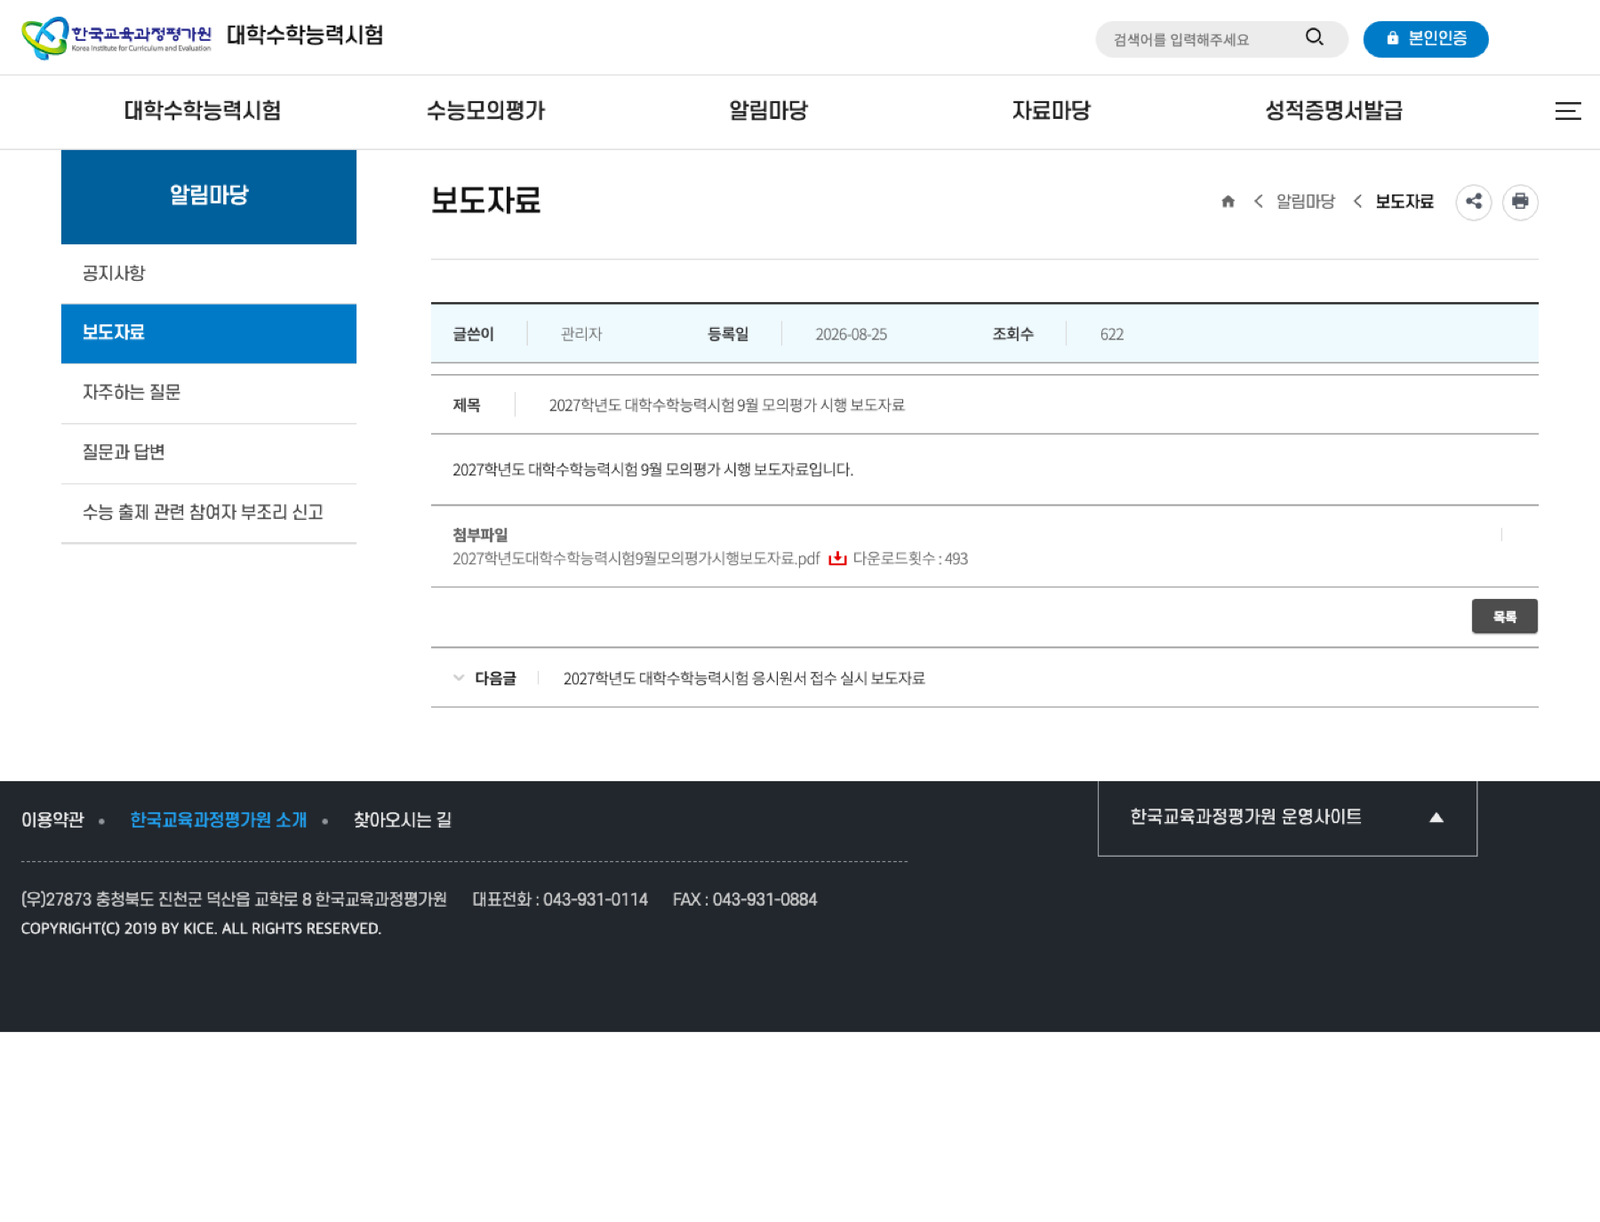Expand 한국교육과정평가원 운영사이트 dropdown
Viewport: 1600px width, 1222px height.
point(1287,818)
